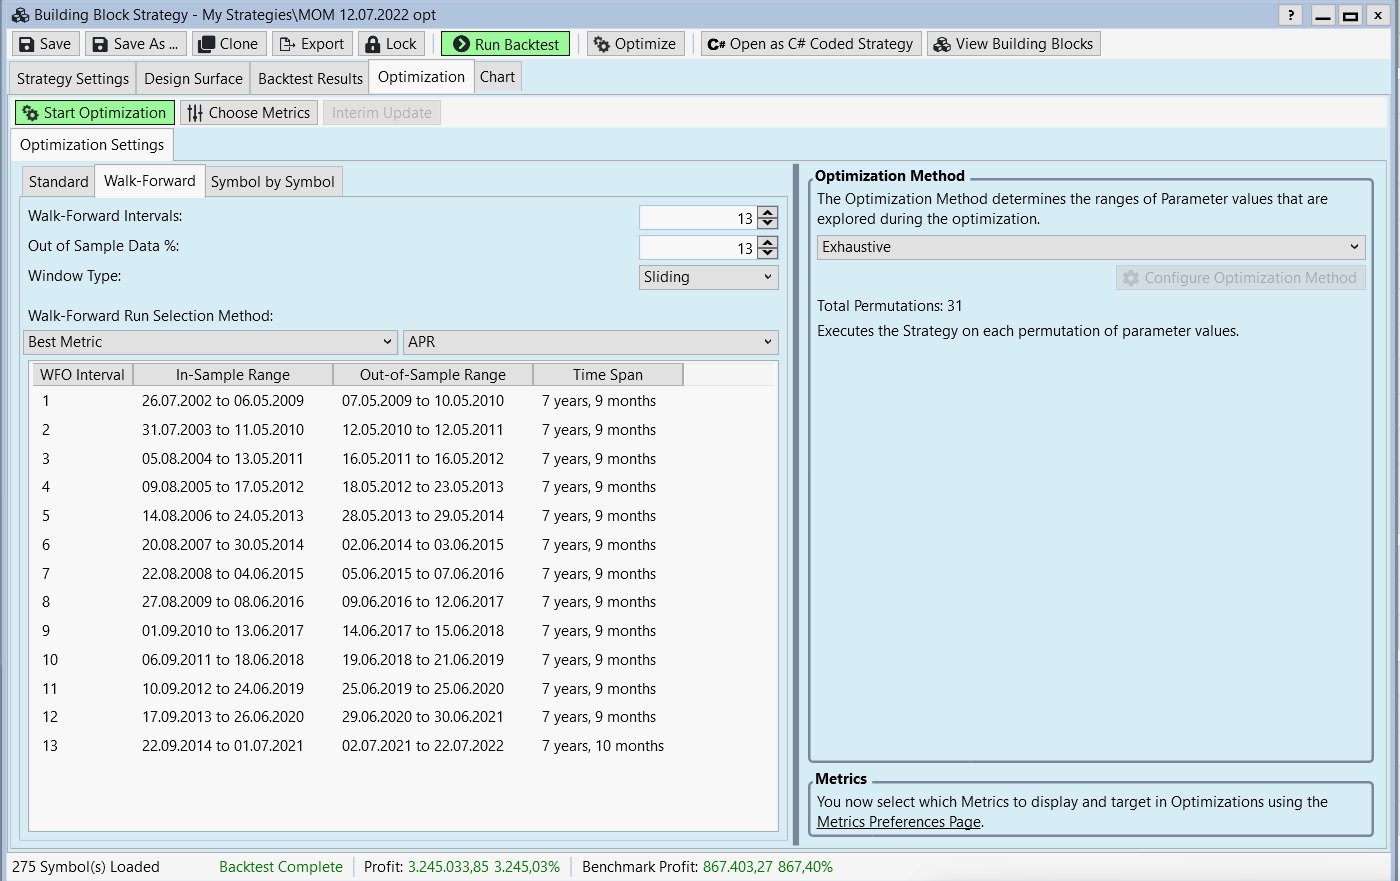Open the Best Metric selection dropdown
The height and width of the screenshot is (881, 1400).
pos(210,342)
